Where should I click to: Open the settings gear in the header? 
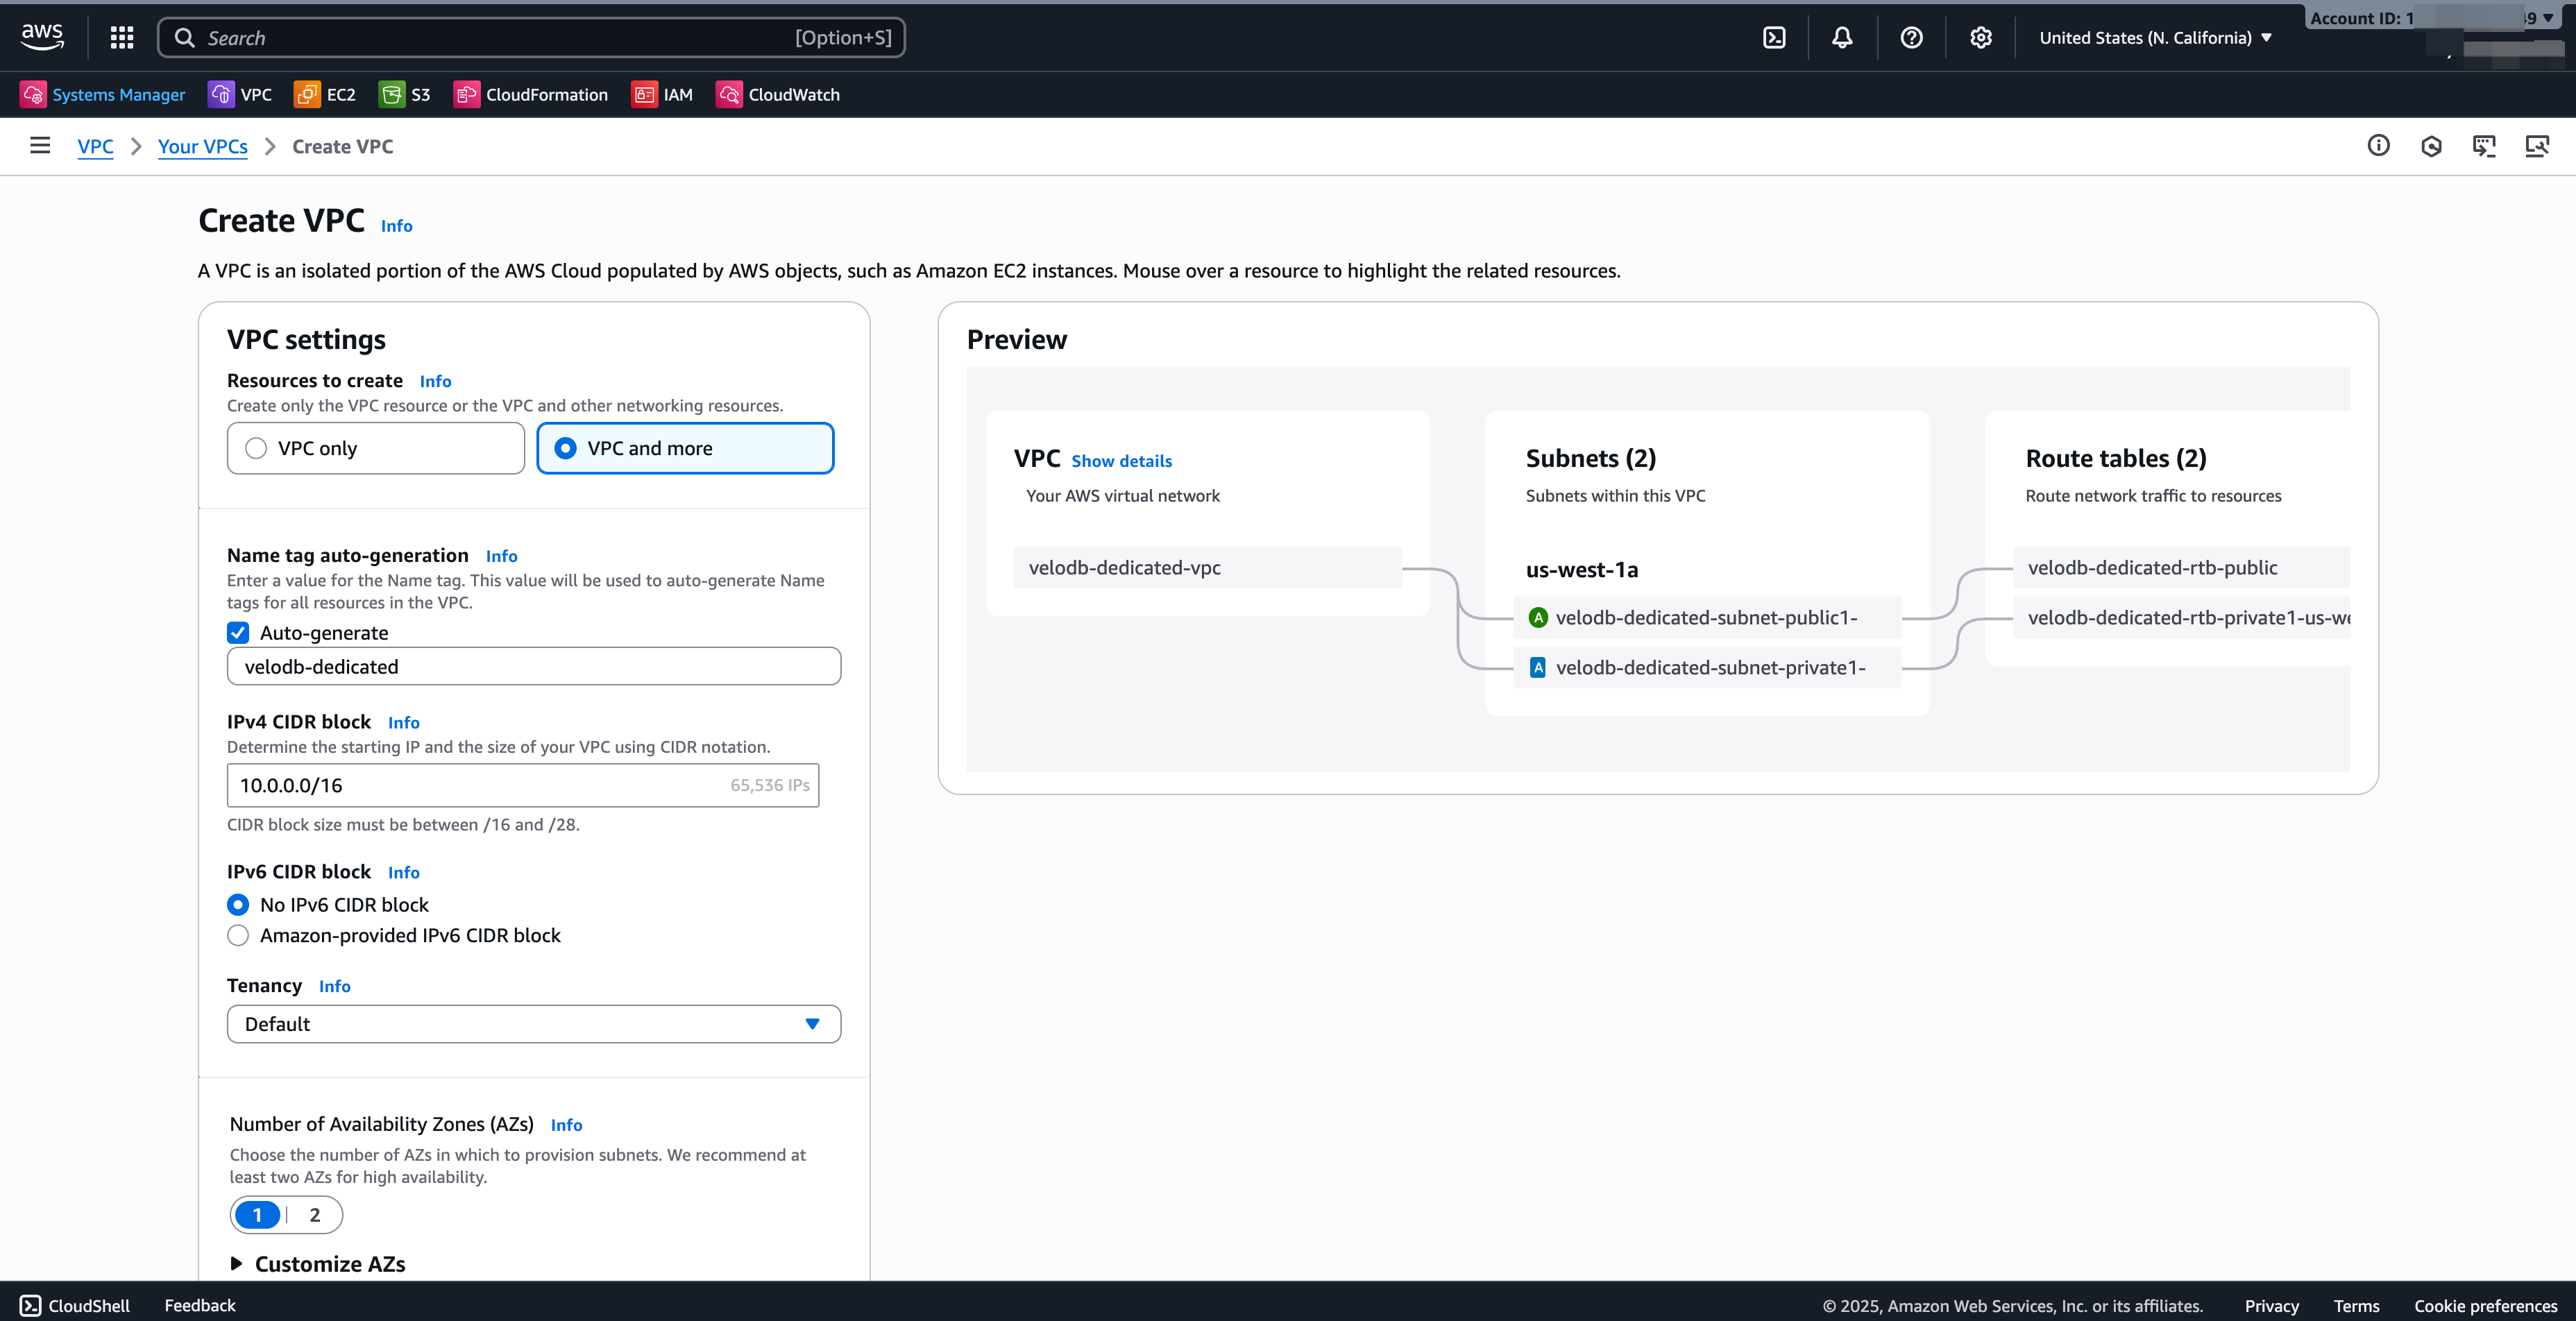pyautogui.click(x=1981, y=37)
